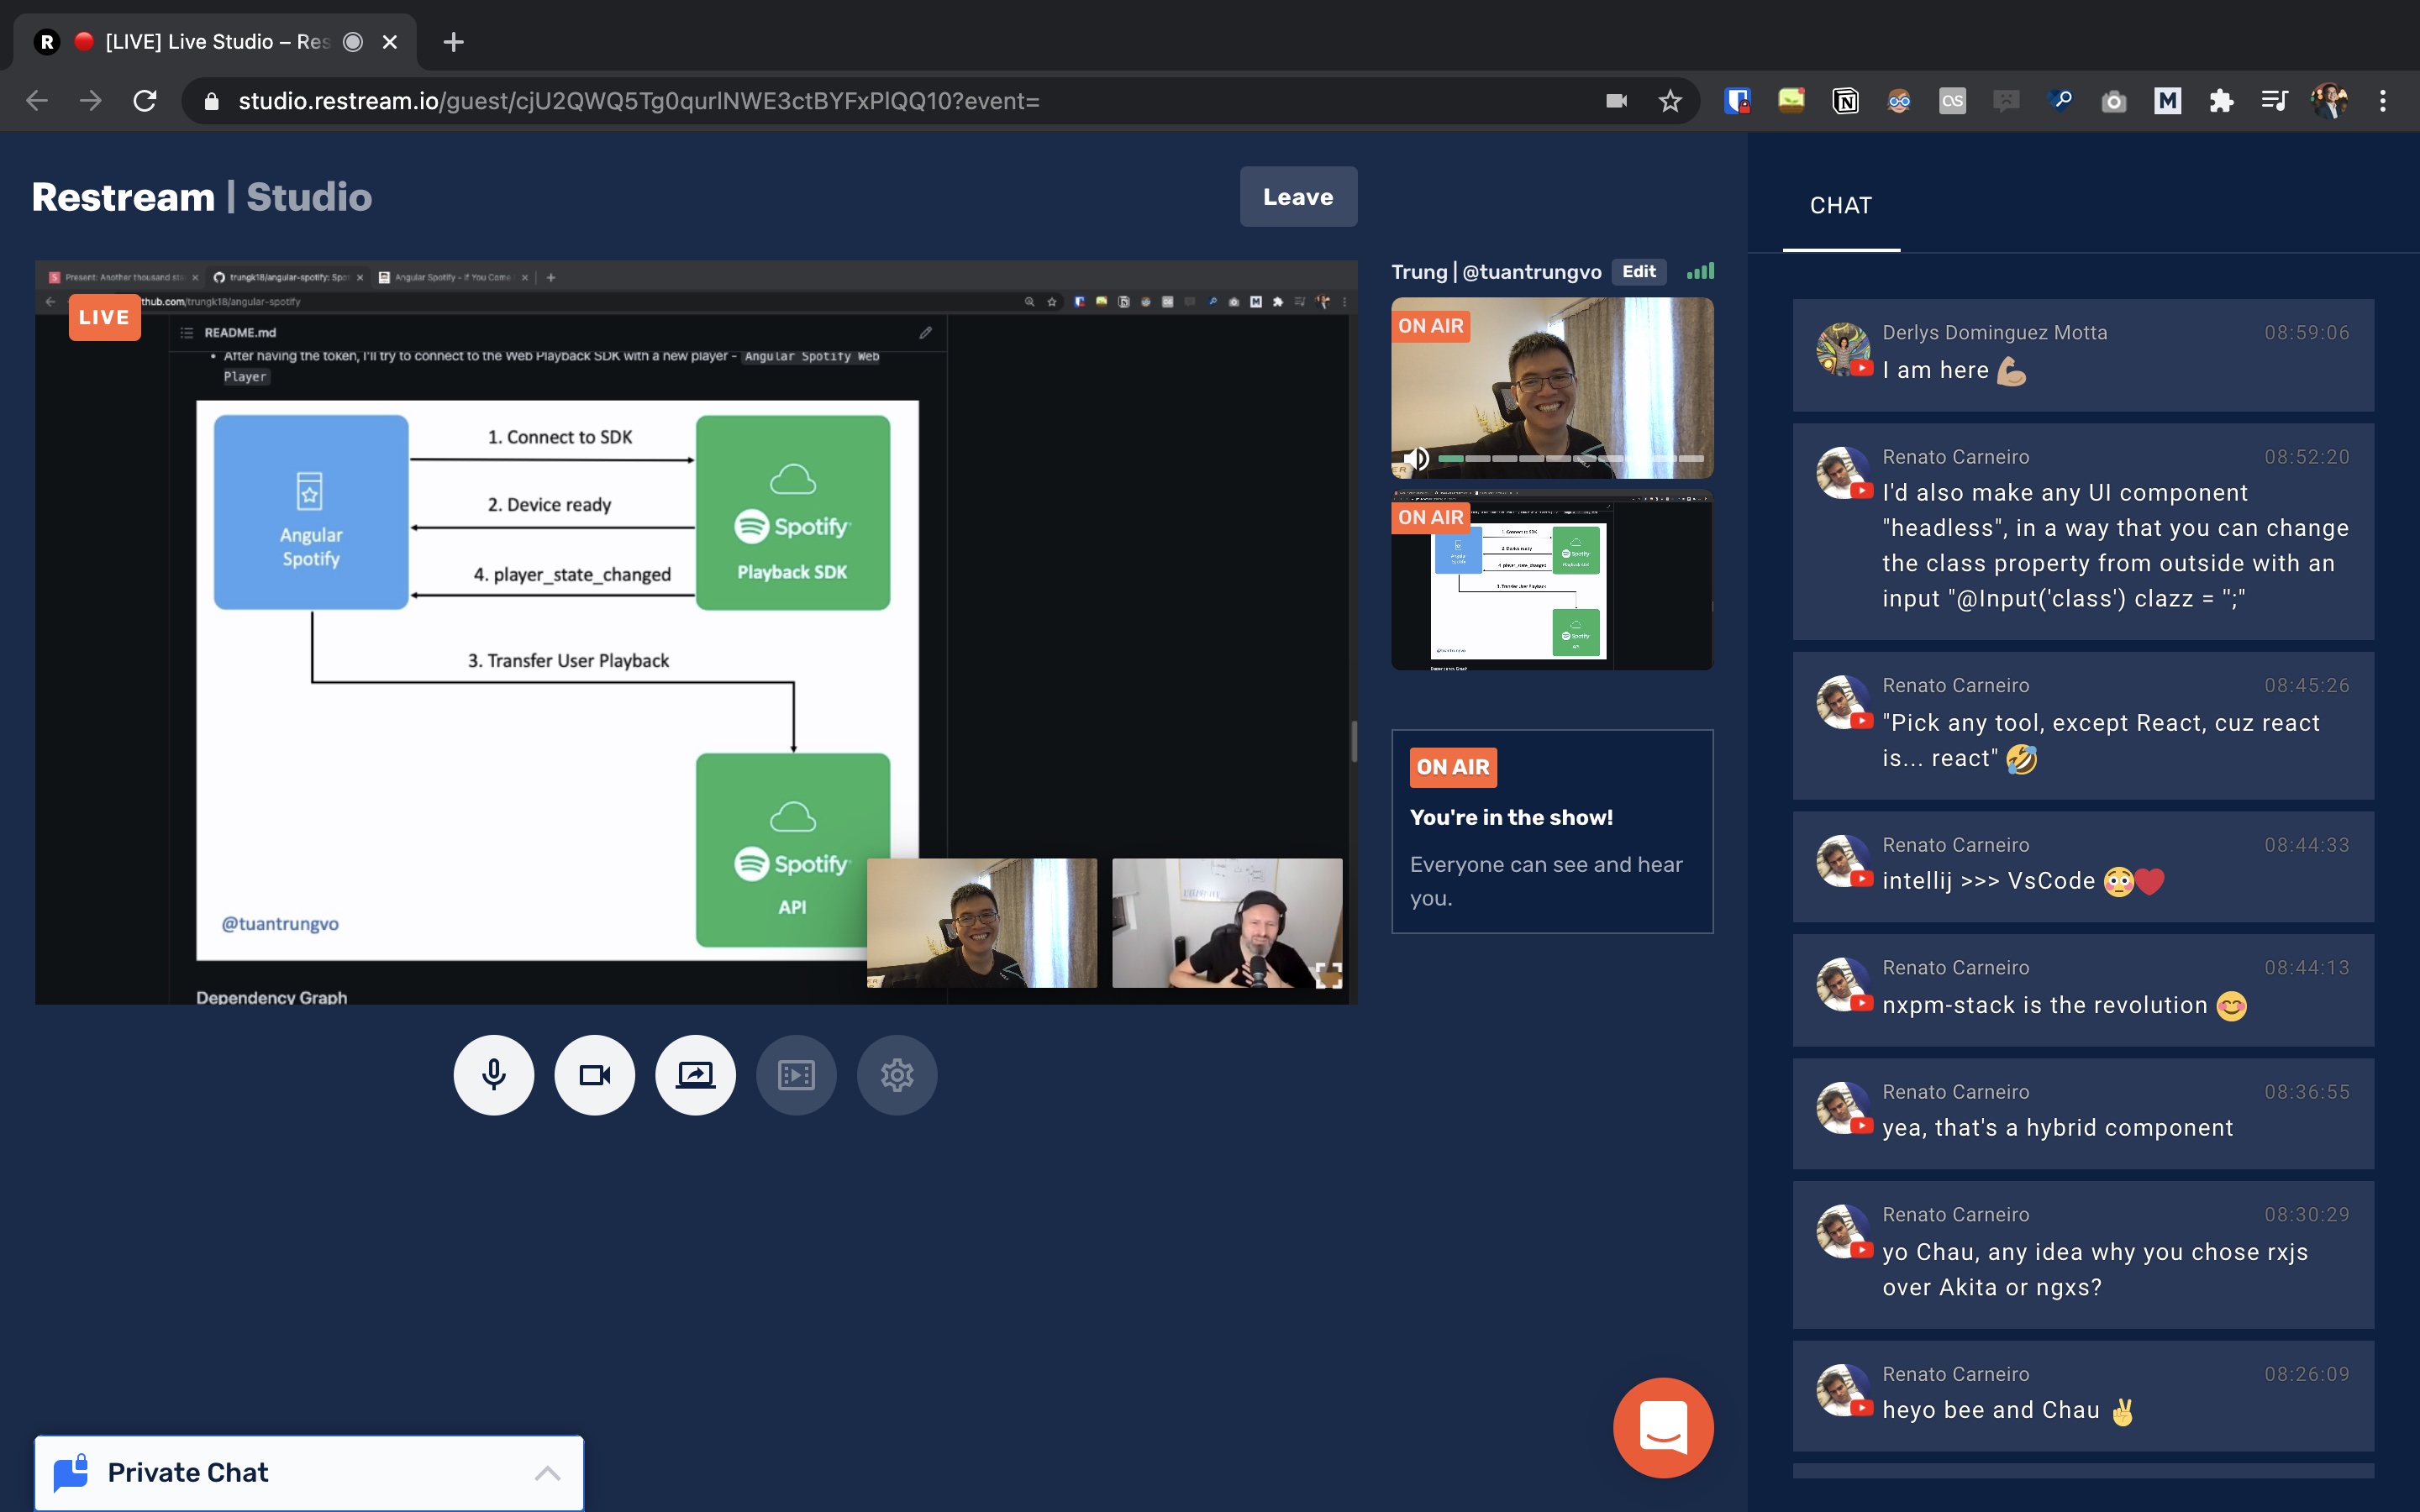Click the microphone icon to mute
This screenshot has height=1512, width=2420.
click(492, 1074)
